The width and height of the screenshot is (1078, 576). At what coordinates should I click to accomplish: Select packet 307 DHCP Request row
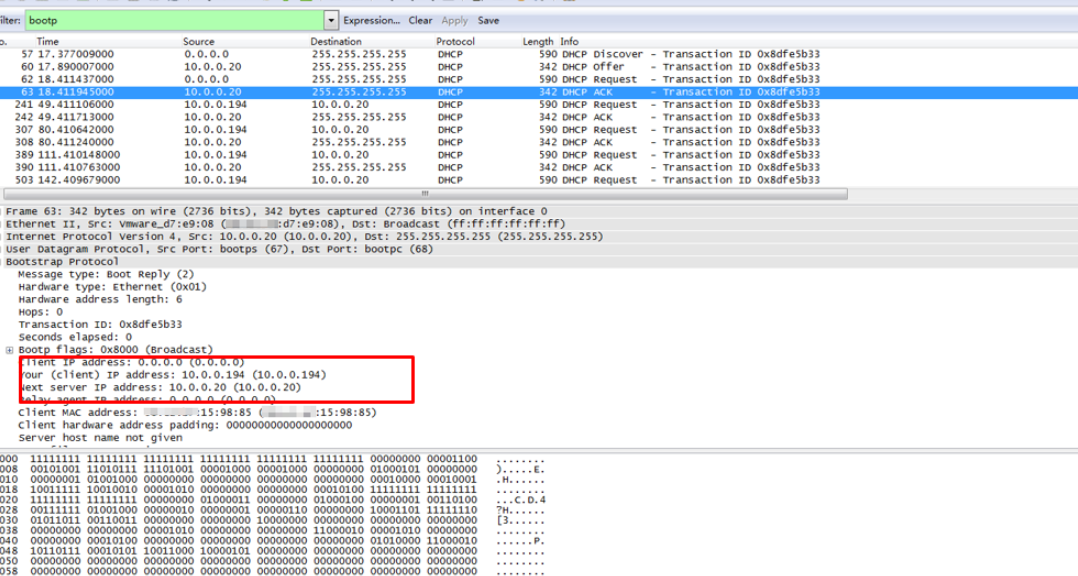pos(539,129)
